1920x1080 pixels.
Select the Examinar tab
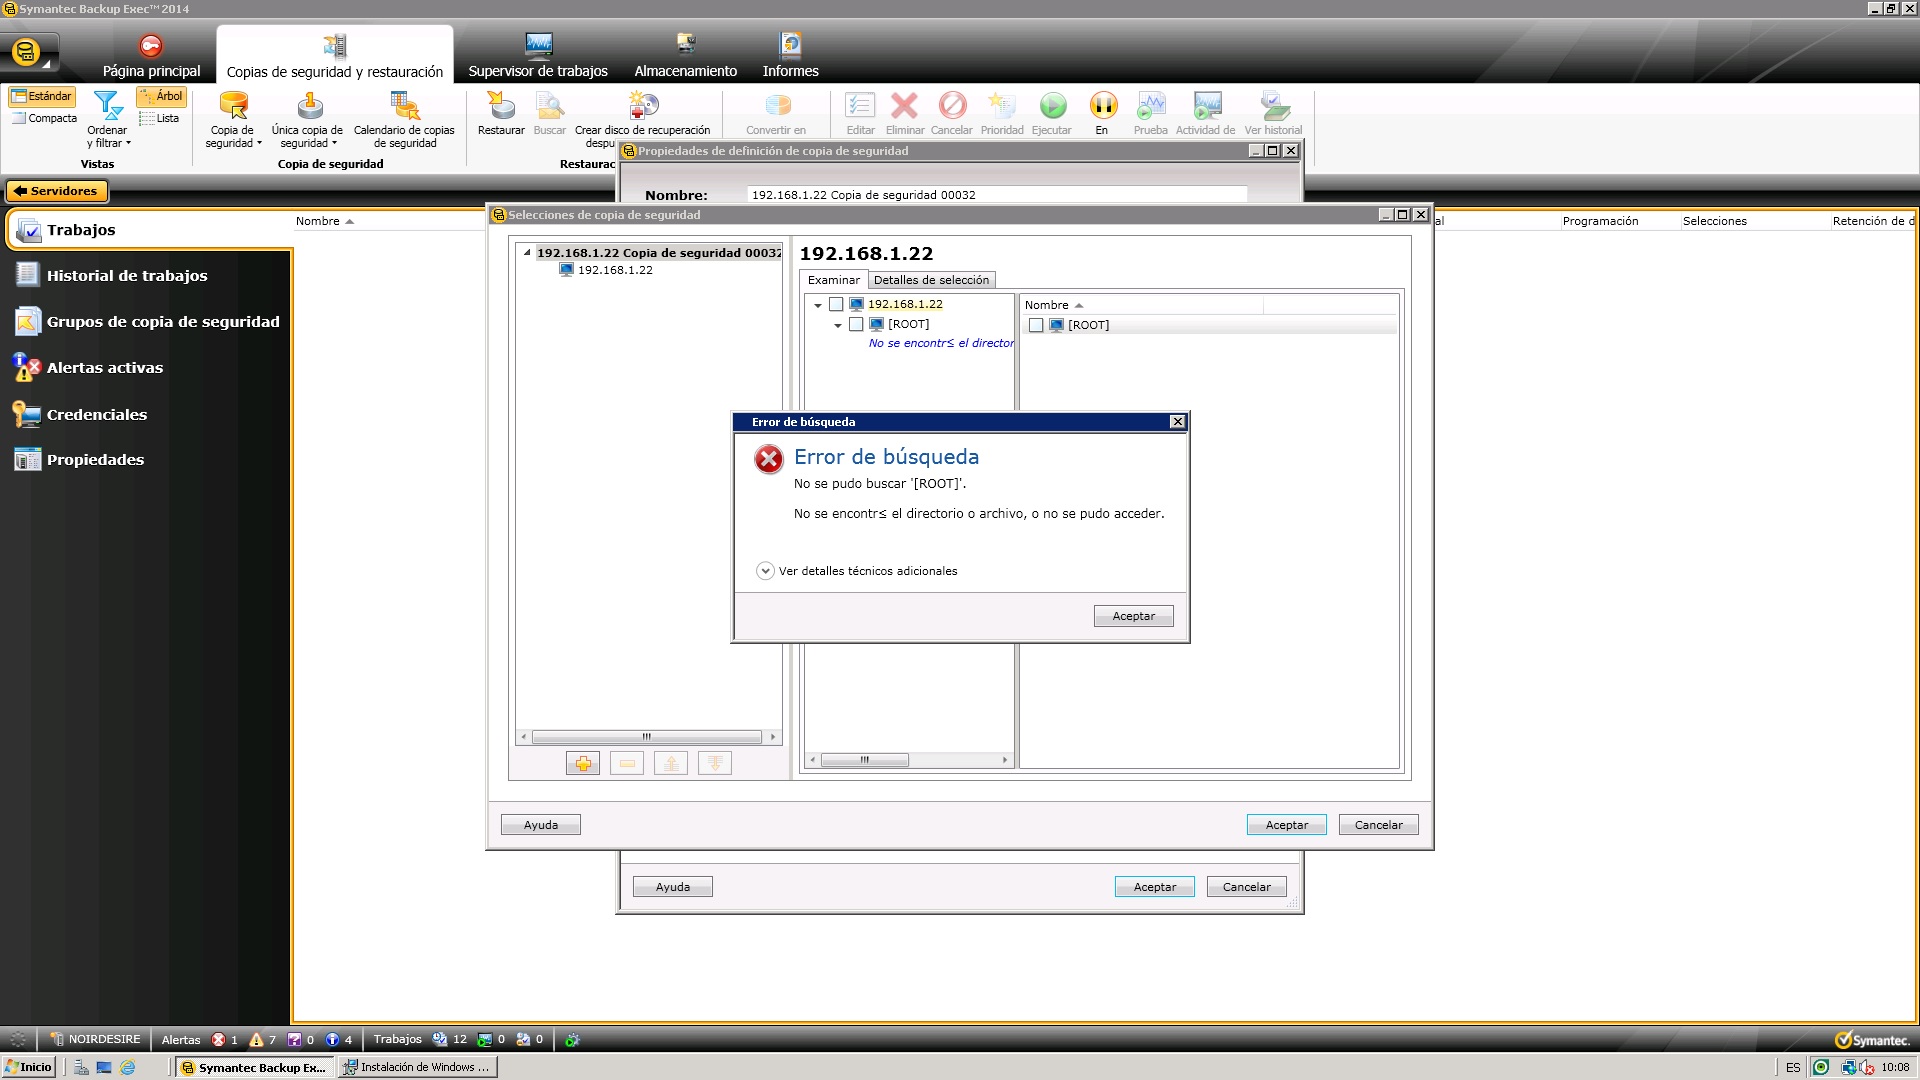tap(833, 280)
